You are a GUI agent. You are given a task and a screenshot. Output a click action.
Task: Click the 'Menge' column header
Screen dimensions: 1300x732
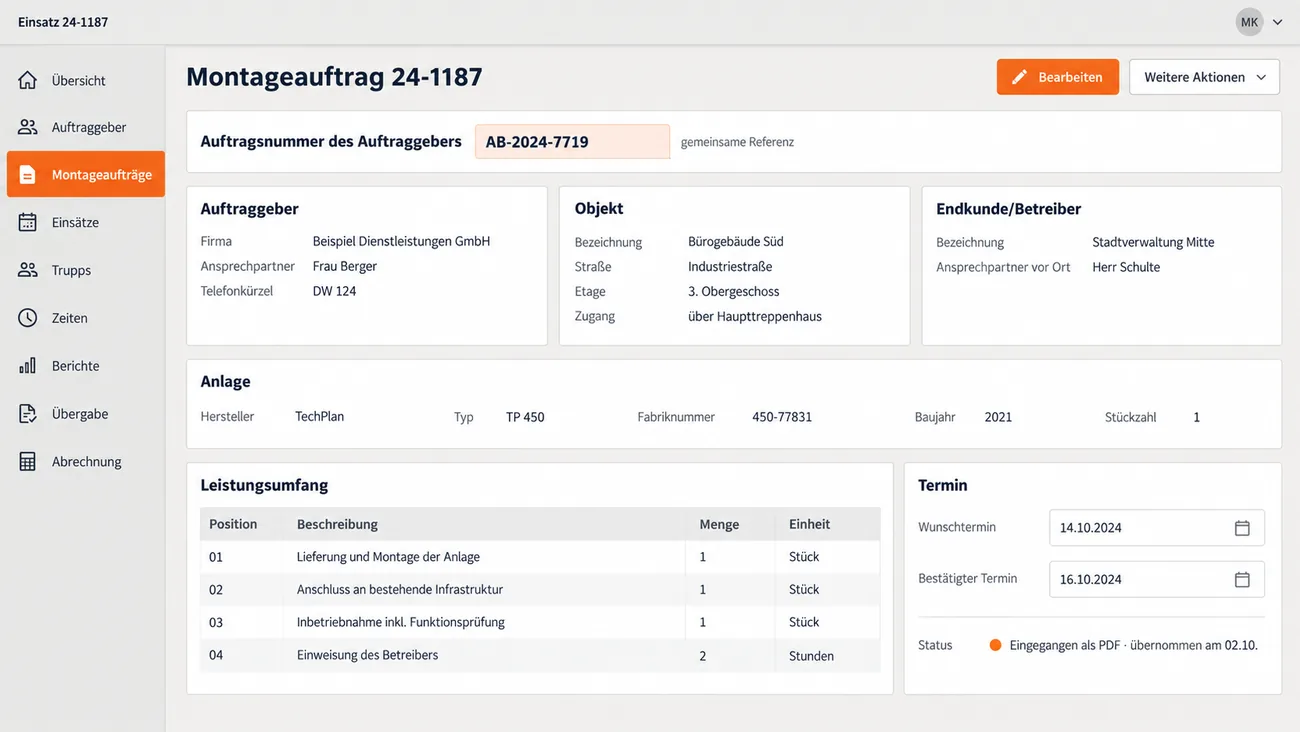(x=719, y=524)
